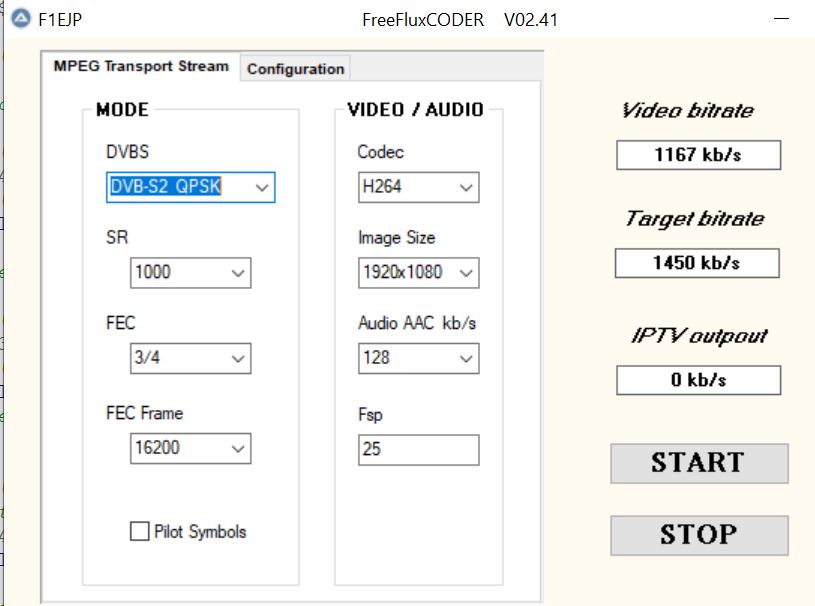Click the IPTV output 0 kb/s box
This screenshot has width=815, height=606.
pyautogui.click(x=699, y=380)
